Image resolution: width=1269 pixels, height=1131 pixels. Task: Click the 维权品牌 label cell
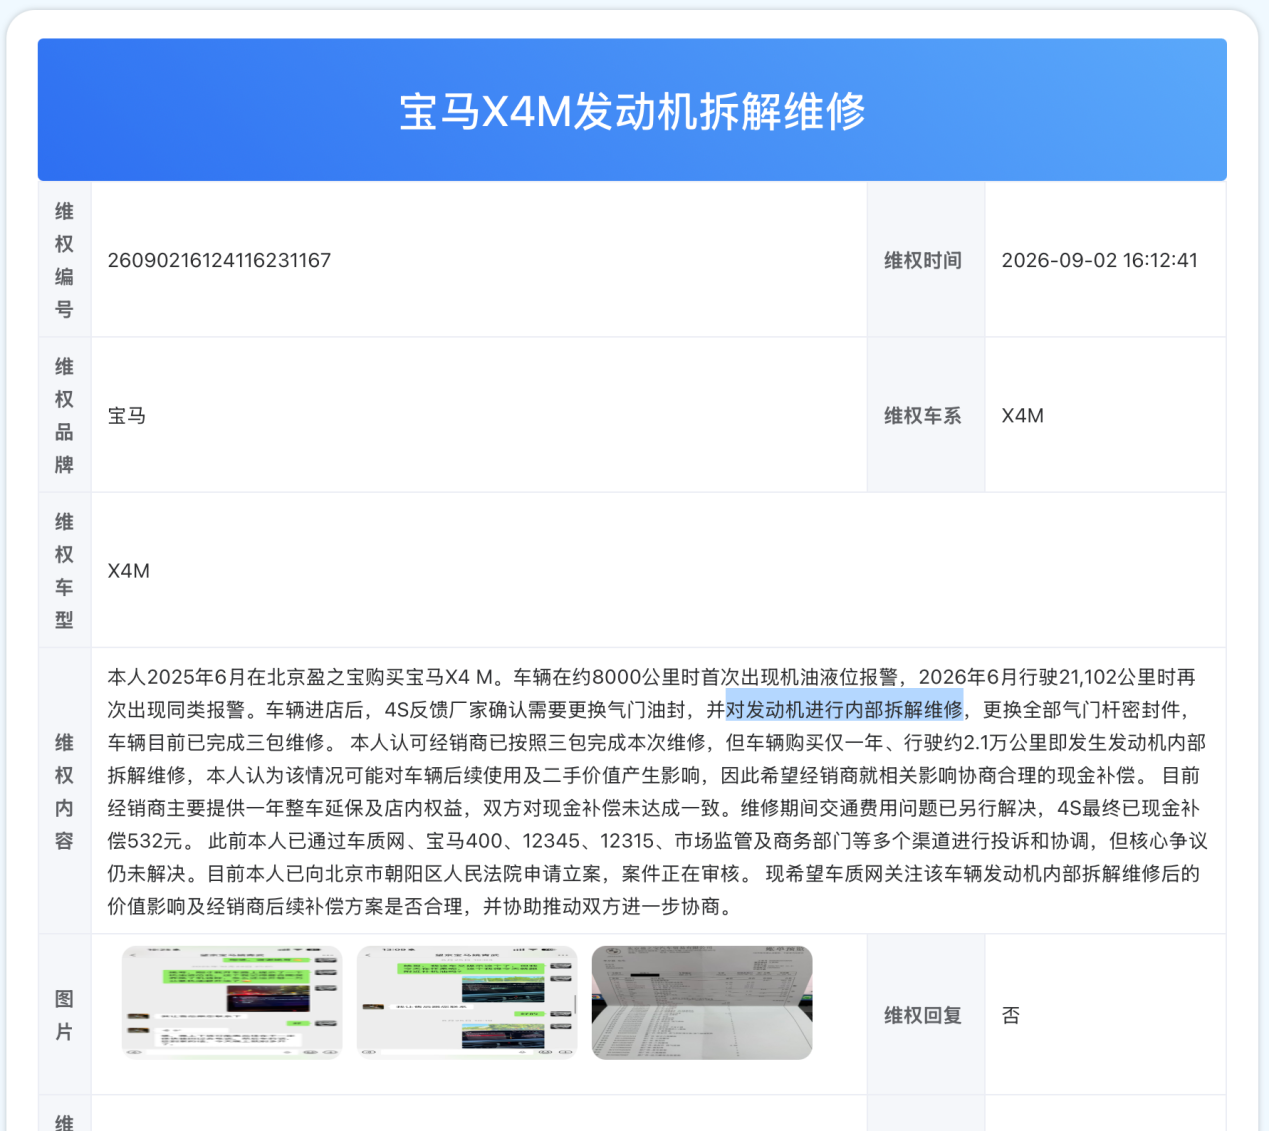point(64,415)
